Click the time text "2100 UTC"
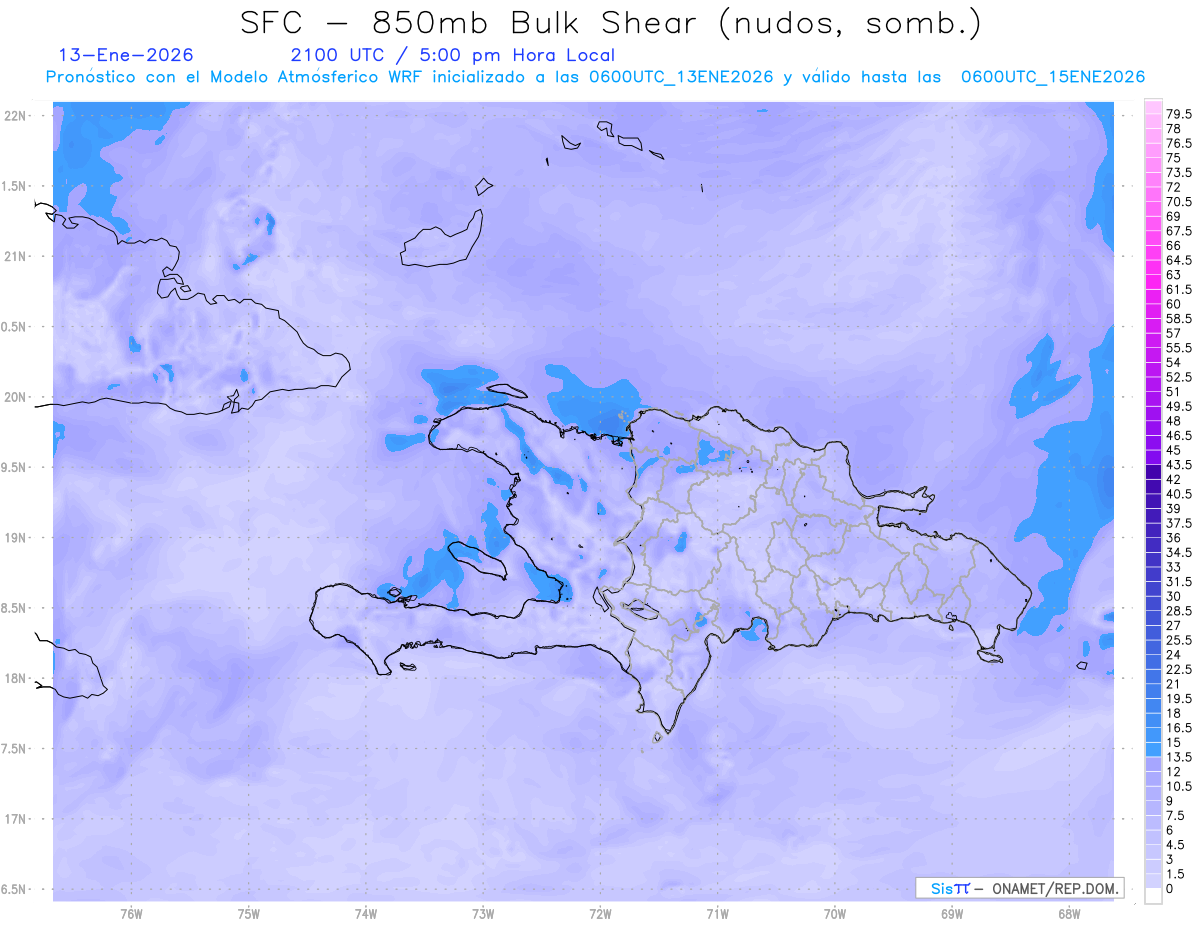 coord(338,55)
